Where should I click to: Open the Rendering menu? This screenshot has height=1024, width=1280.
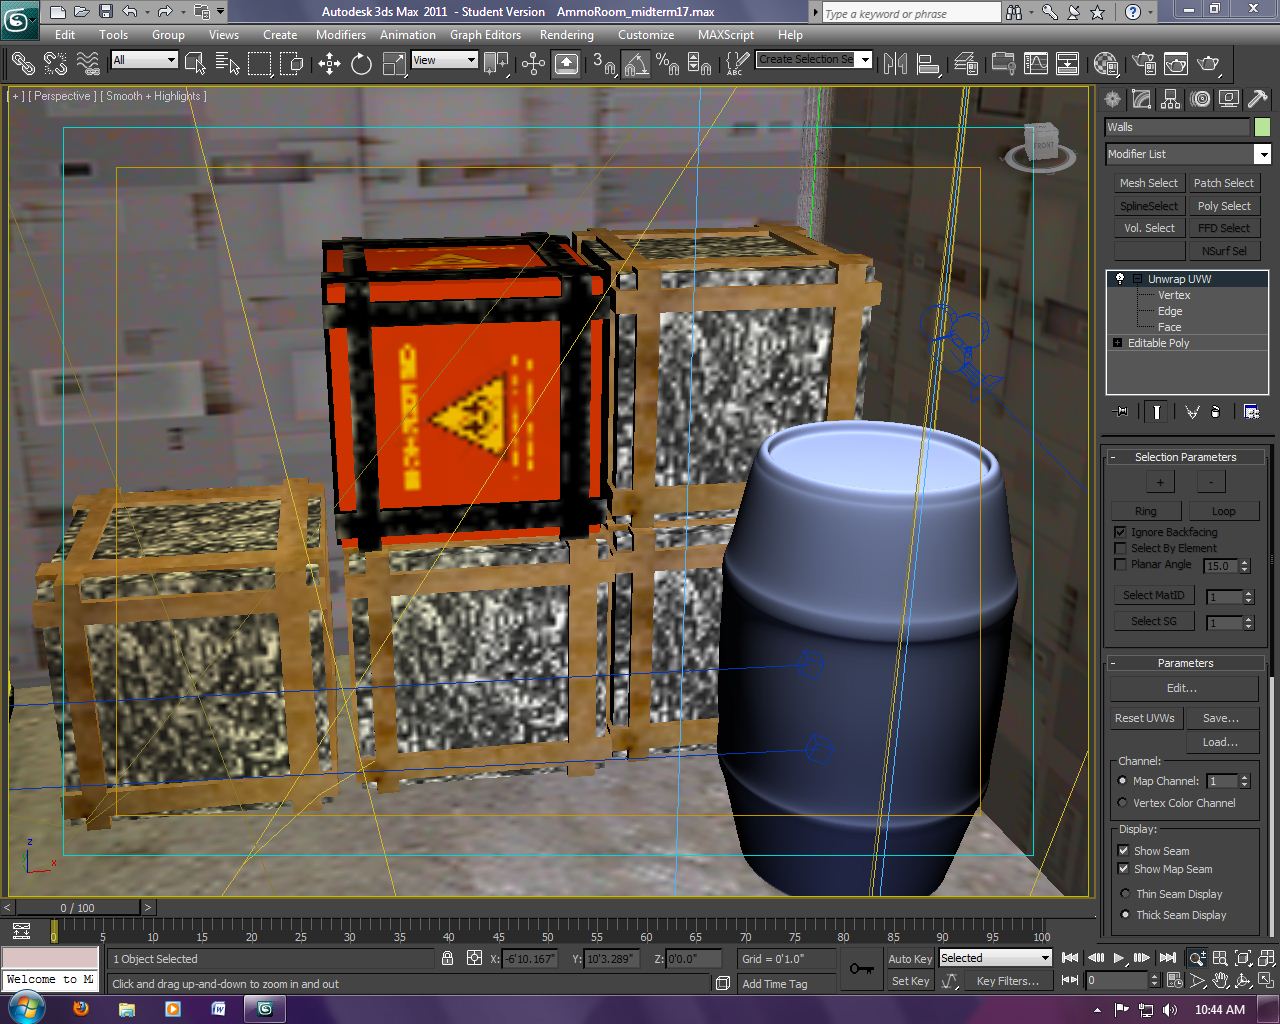pyautogui.click(x=566, y=34)
